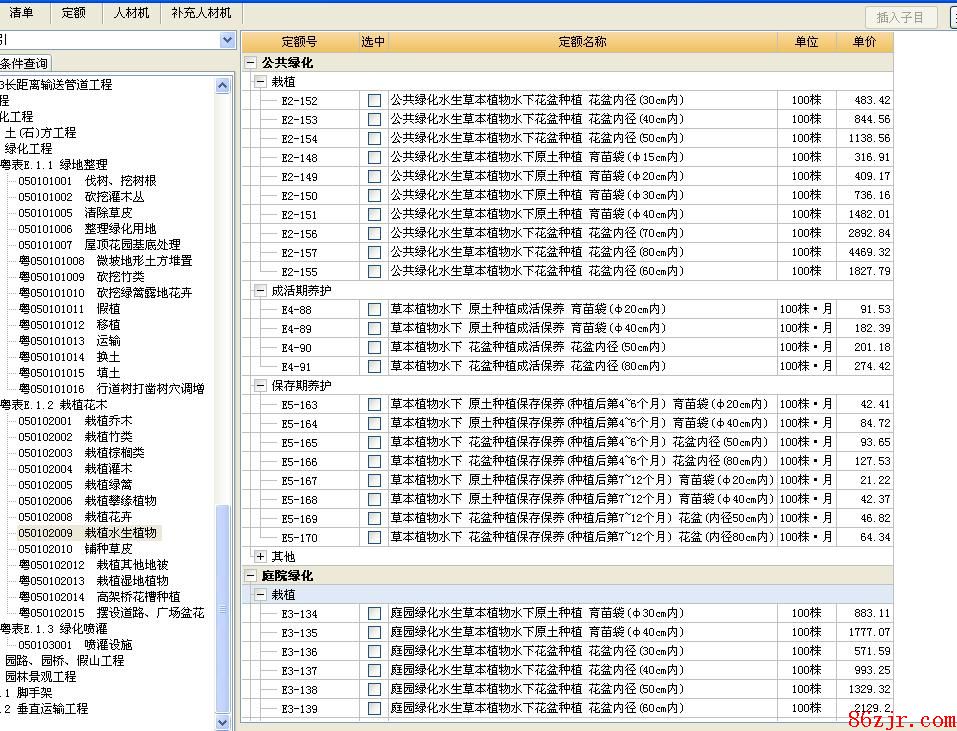Collapse the 庭院绿化 group
The height and width of the screenshot is (731, 957).
click(x=251, y=576)
